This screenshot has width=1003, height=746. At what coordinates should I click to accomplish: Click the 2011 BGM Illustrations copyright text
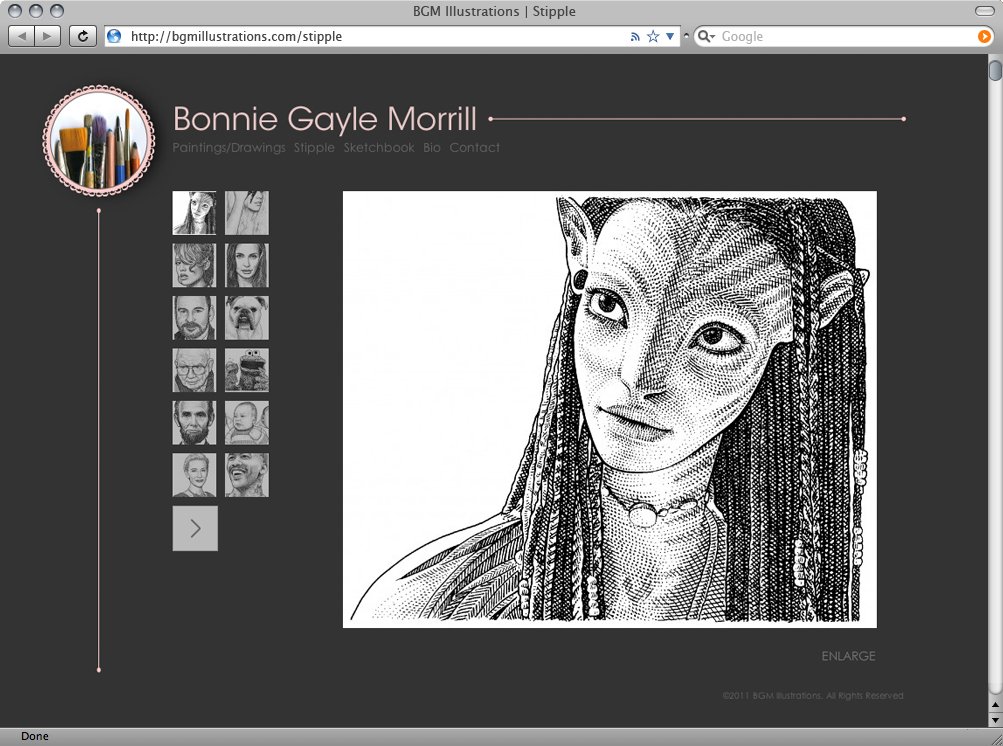point(813,695)
